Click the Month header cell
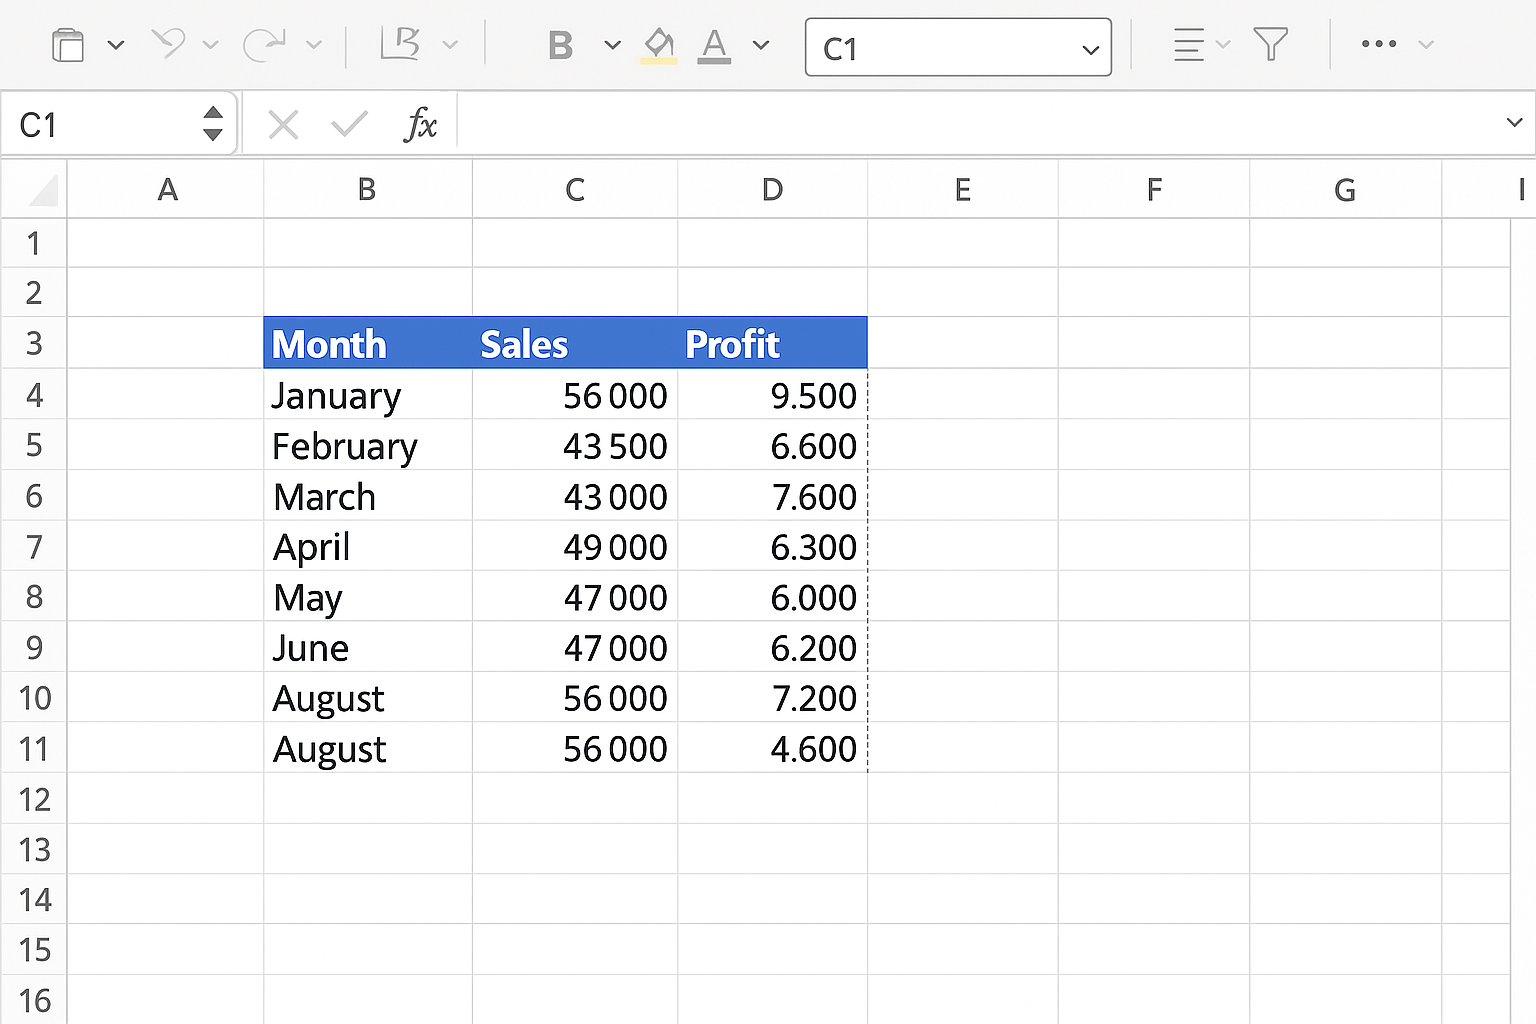Viewport: 1536px width, 1024px height. (368, 343)
